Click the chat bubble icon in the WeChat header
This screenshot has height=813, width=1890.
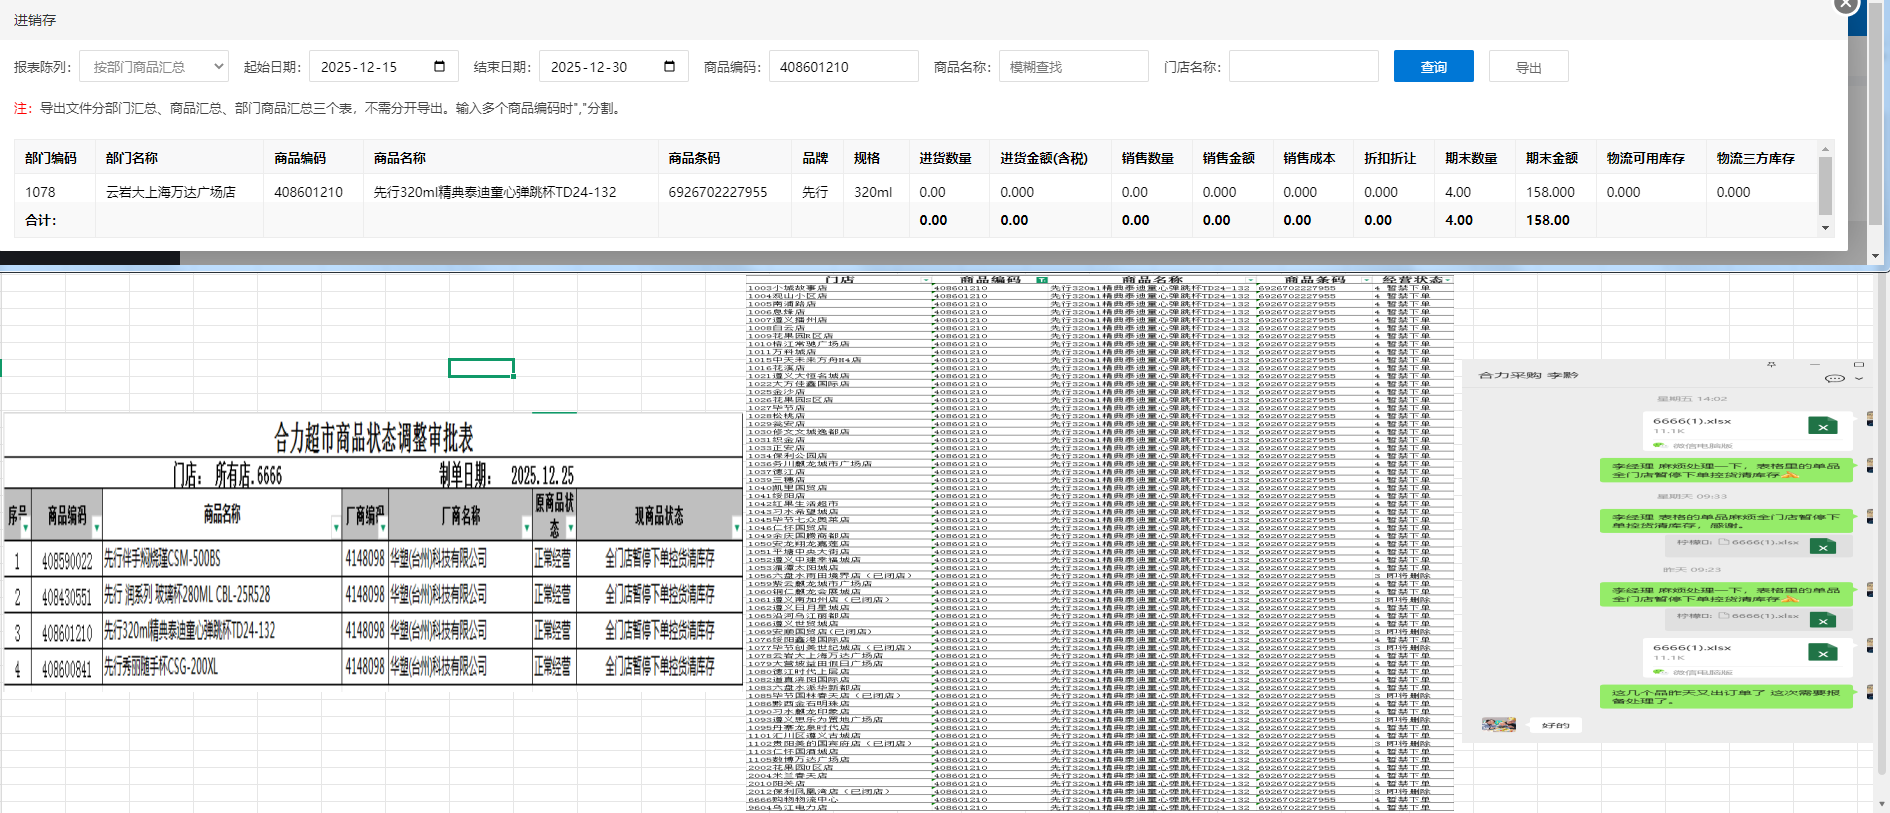(x=1834, y=378)
